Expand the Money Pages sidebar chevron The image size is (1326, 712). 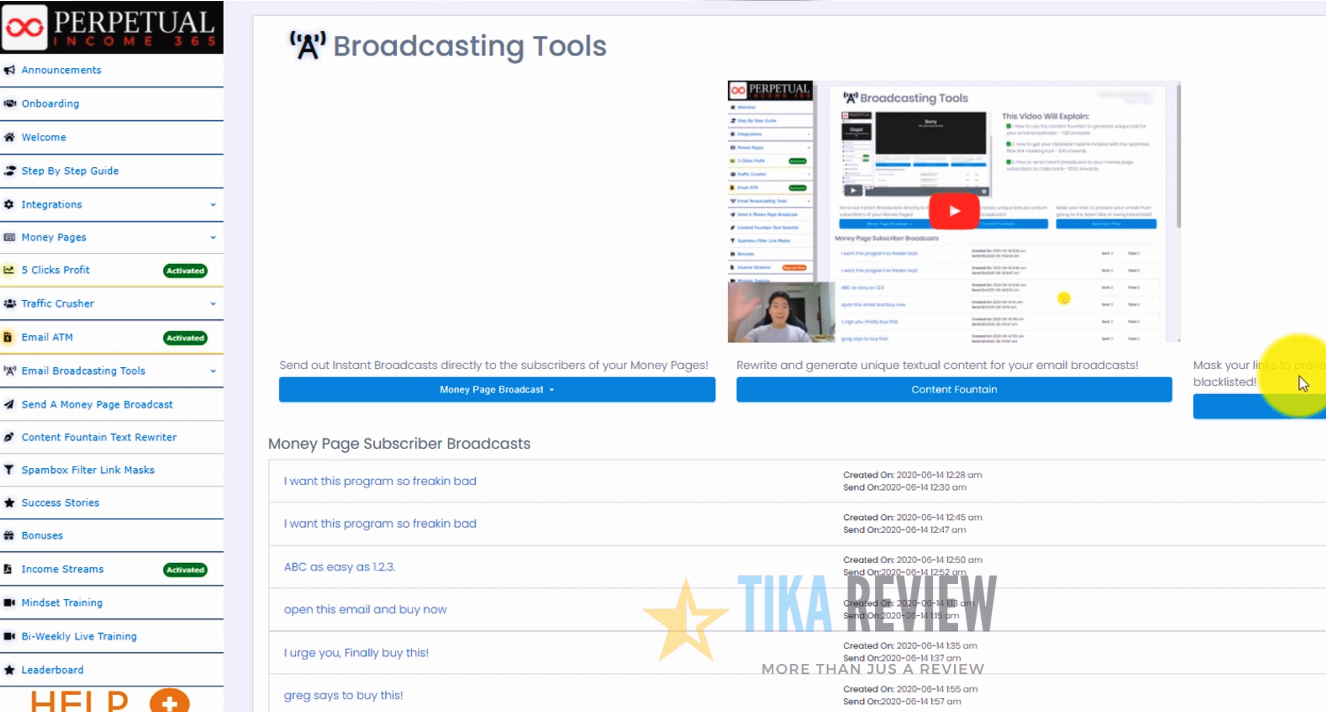(x=213, y=237)
